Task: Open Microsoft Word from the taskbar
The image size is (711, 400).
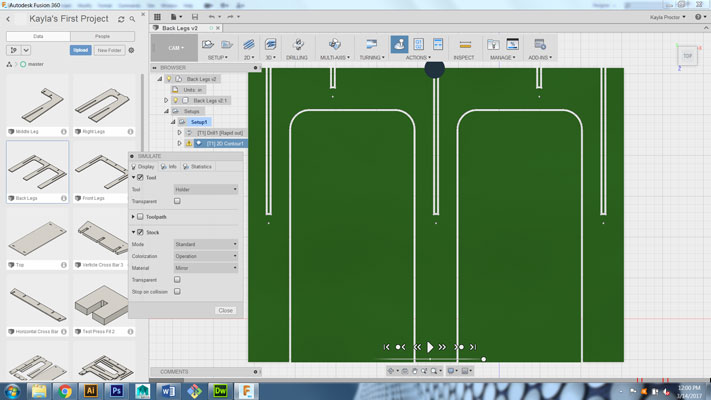Action: [168, 391]
